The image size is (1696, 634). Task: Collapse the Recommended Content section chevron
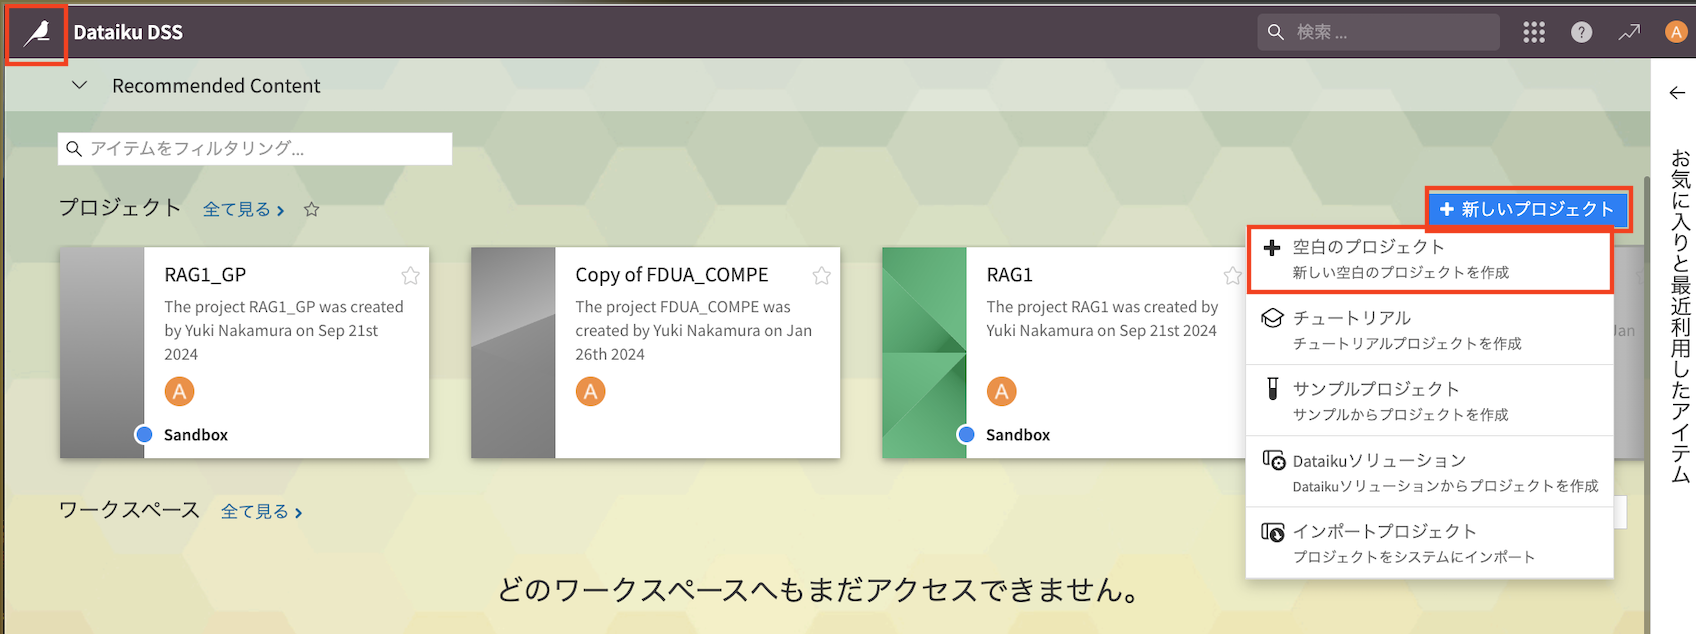pyautogui.click(x=79, y=86)
